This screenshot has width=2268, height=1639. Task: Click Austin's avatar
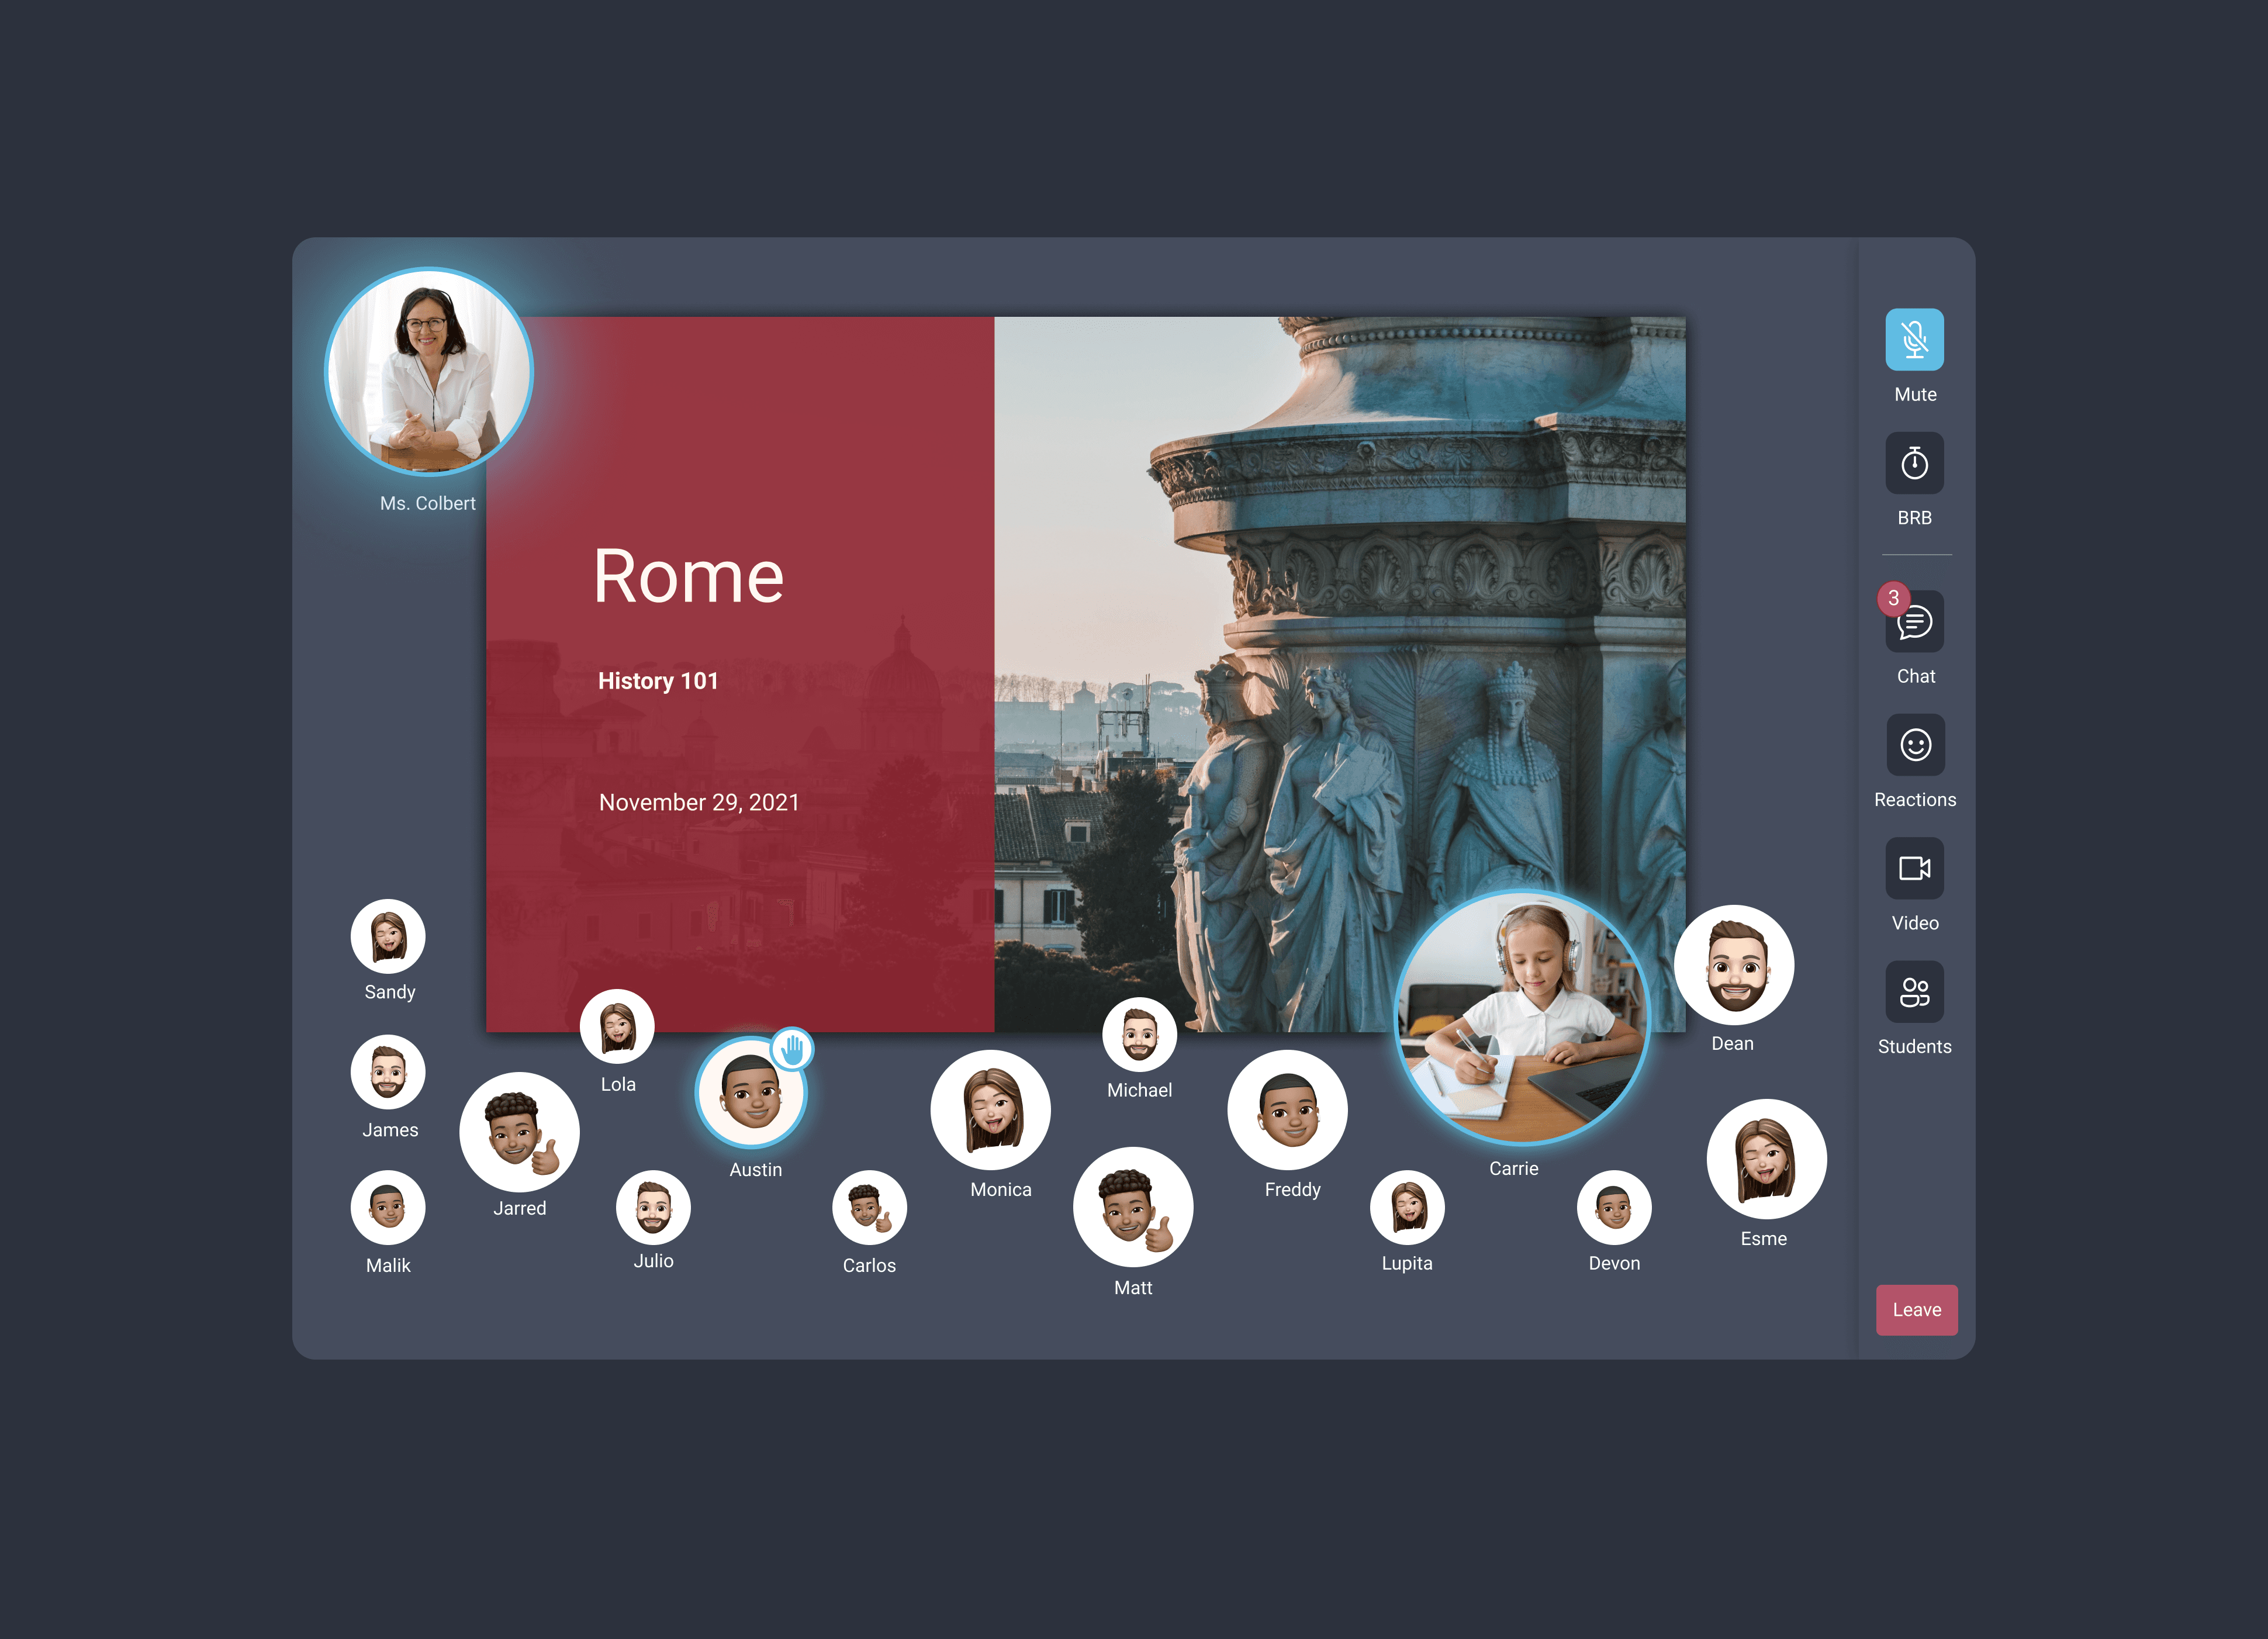(750, 1093)
